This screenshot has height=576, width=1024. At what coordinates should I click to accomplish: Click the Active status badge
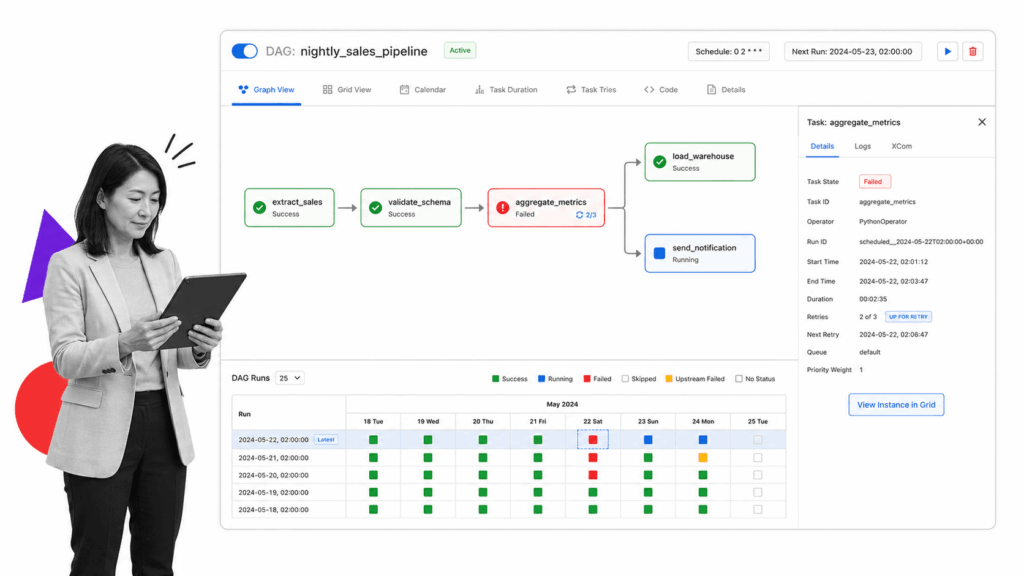click(460, 50)
